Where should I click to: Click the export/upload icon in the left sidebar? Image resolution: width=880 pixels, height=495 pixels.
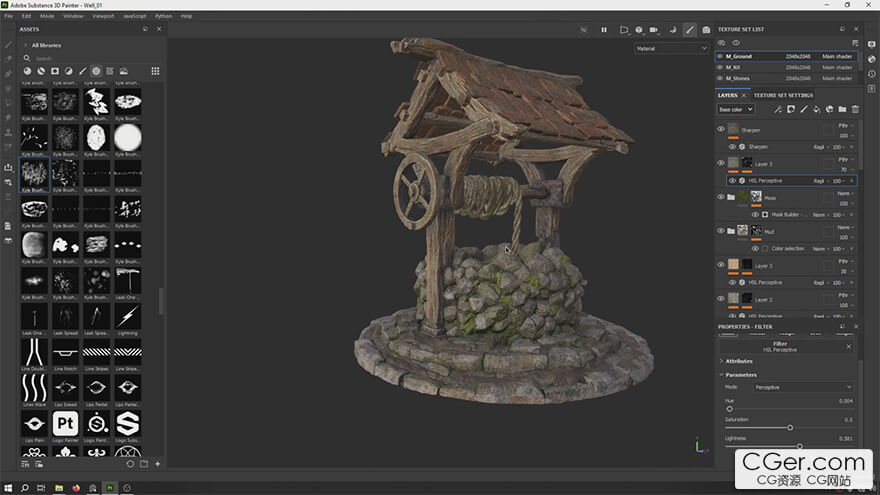click(8, 167)
